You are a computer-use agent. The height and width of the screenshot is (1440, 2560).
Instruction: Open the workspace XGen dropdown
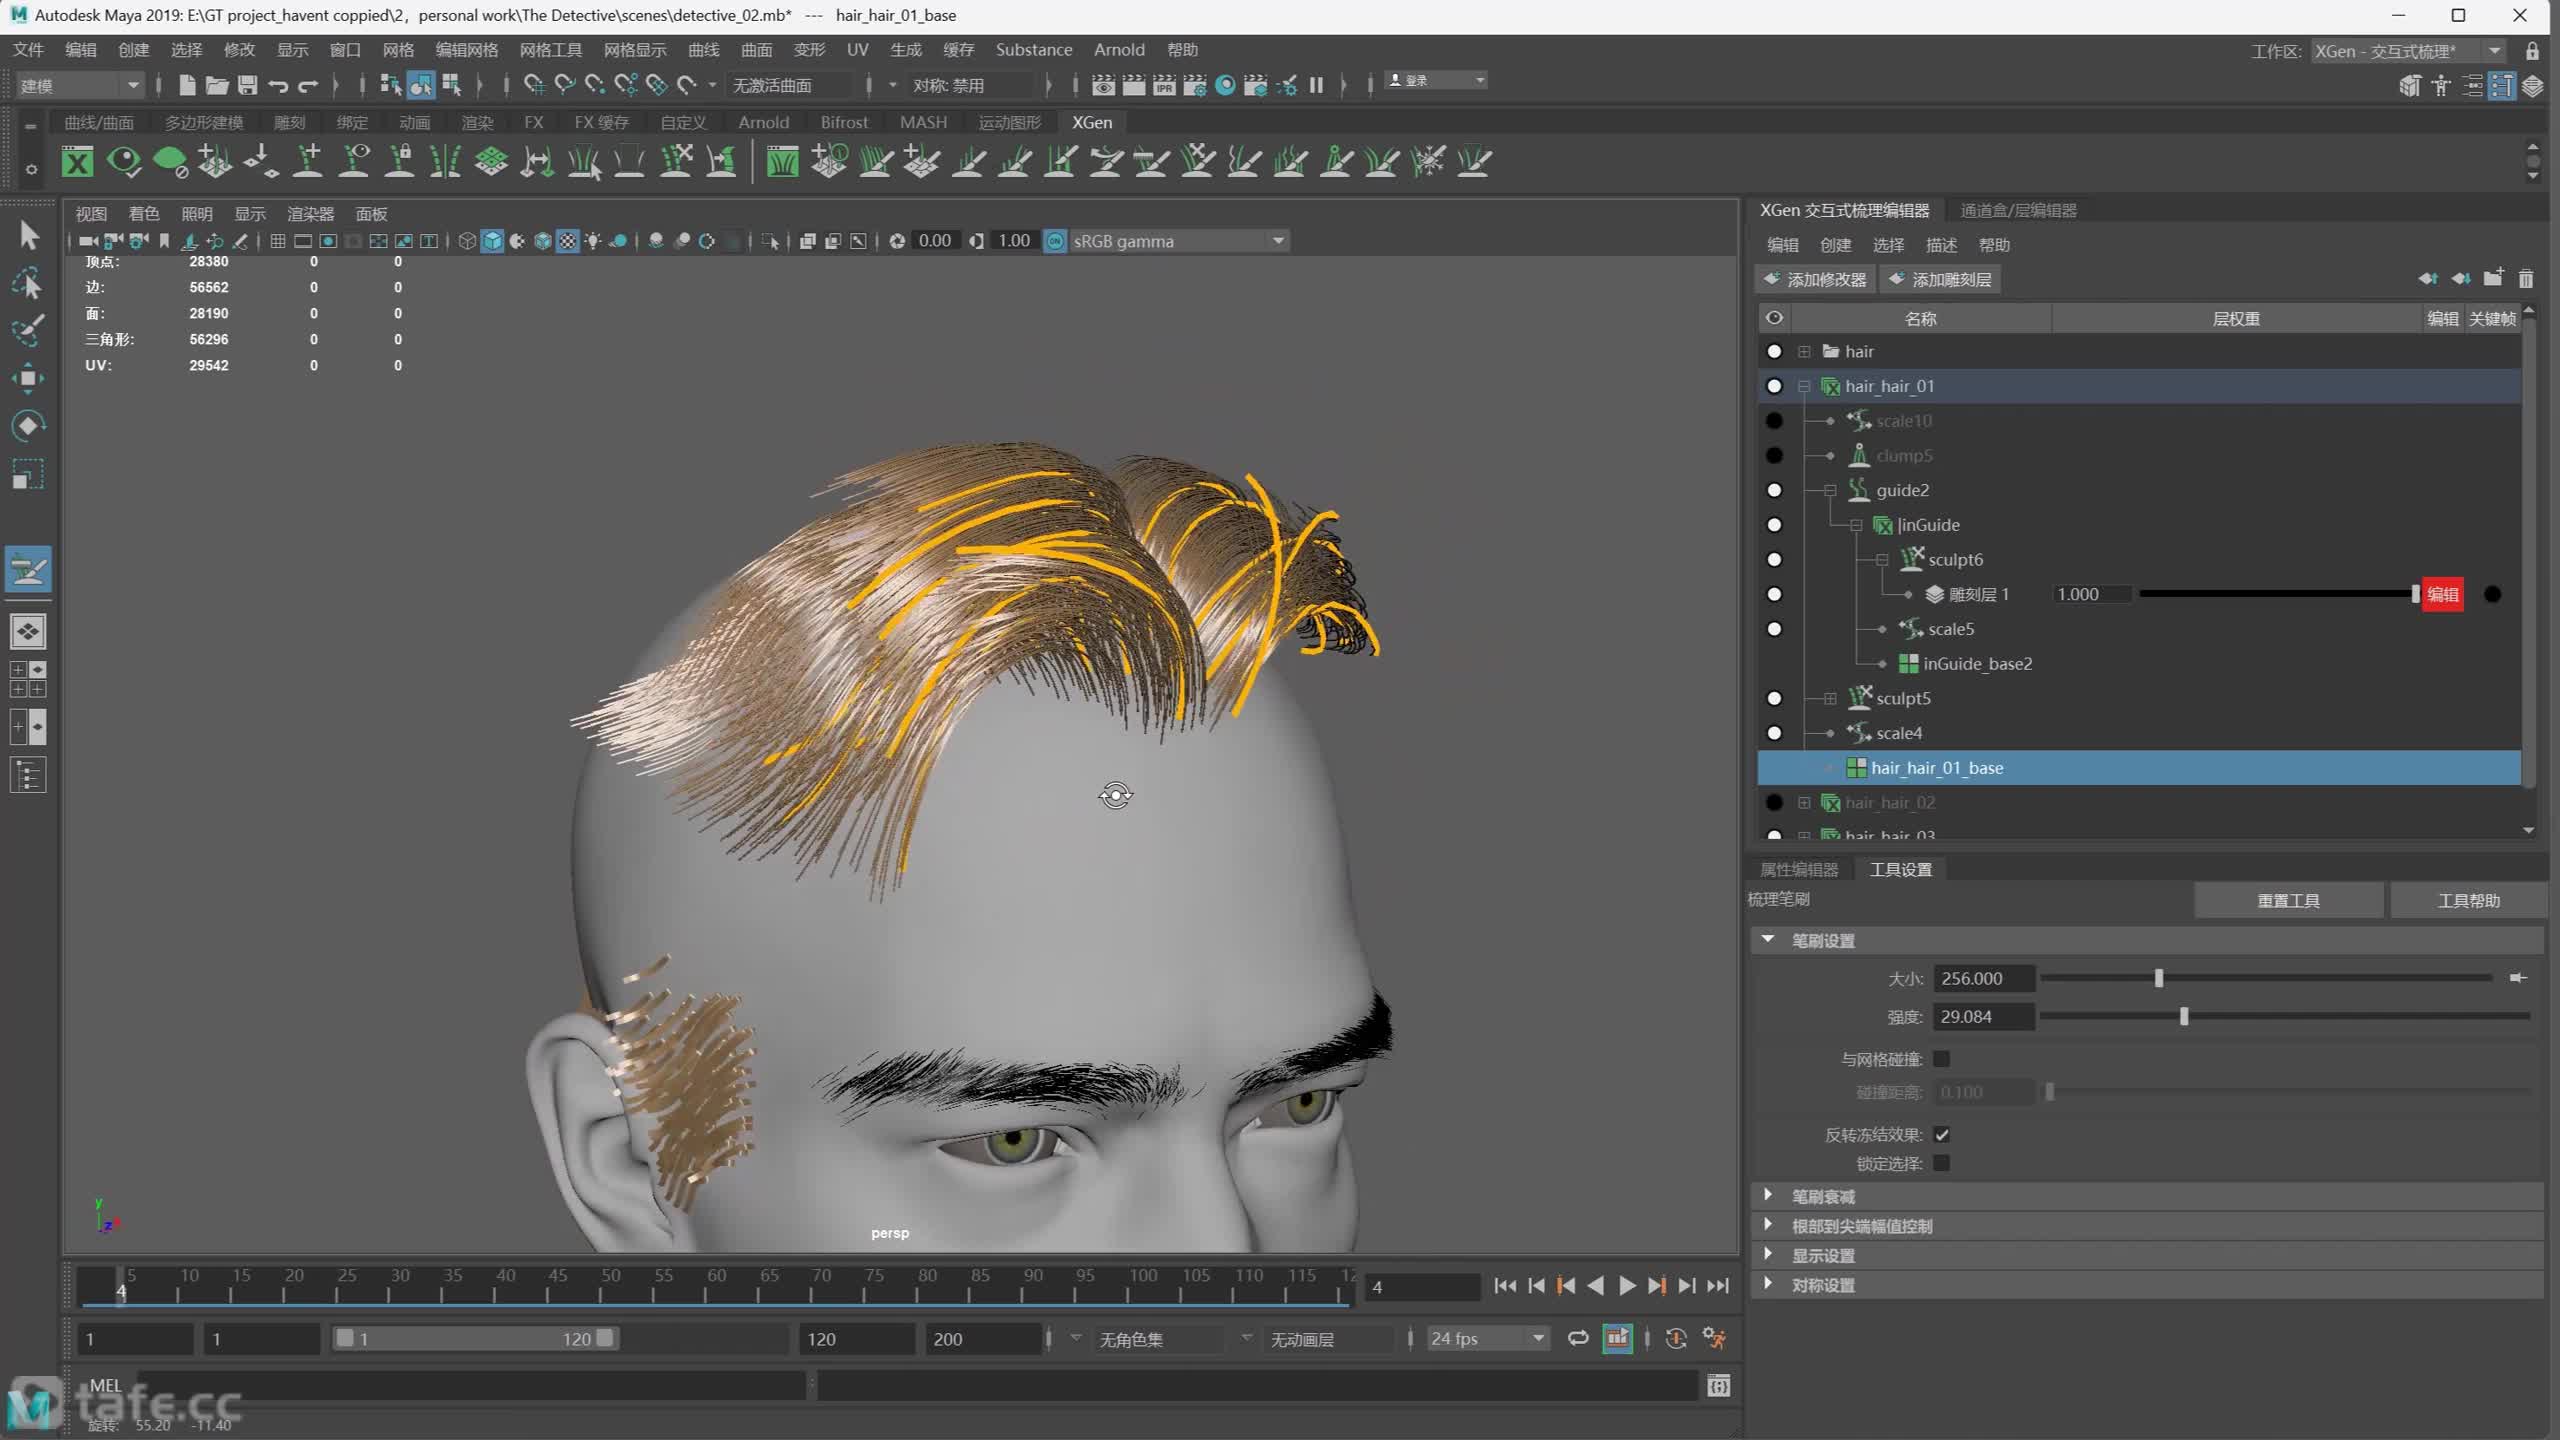point(2408,51)
